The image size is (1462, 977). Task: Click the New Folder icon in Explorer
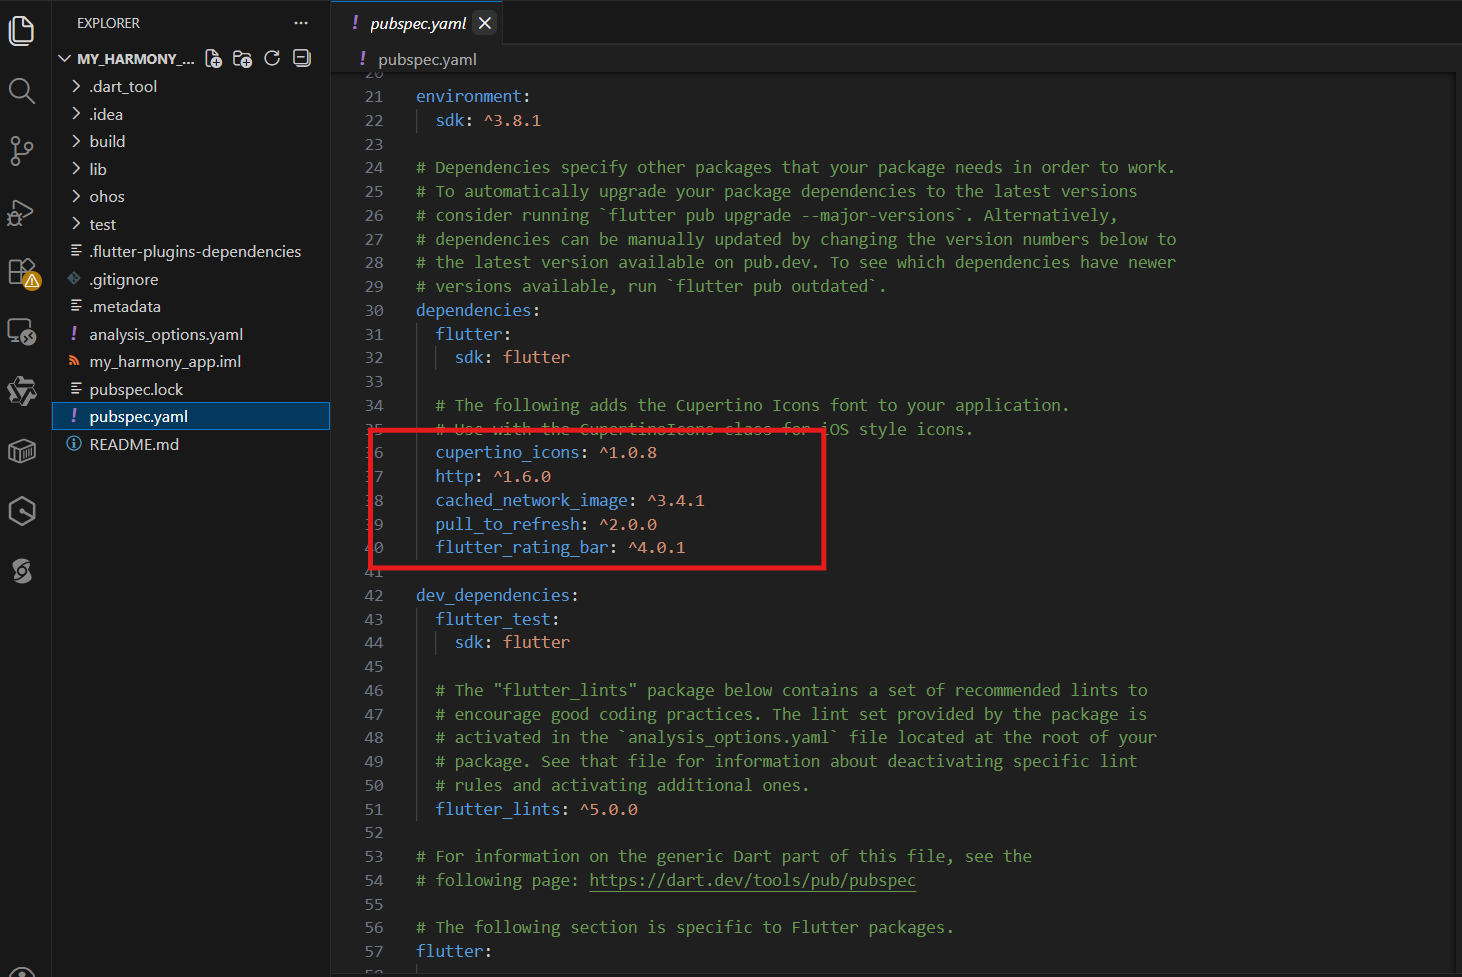[x=242, y=59]
